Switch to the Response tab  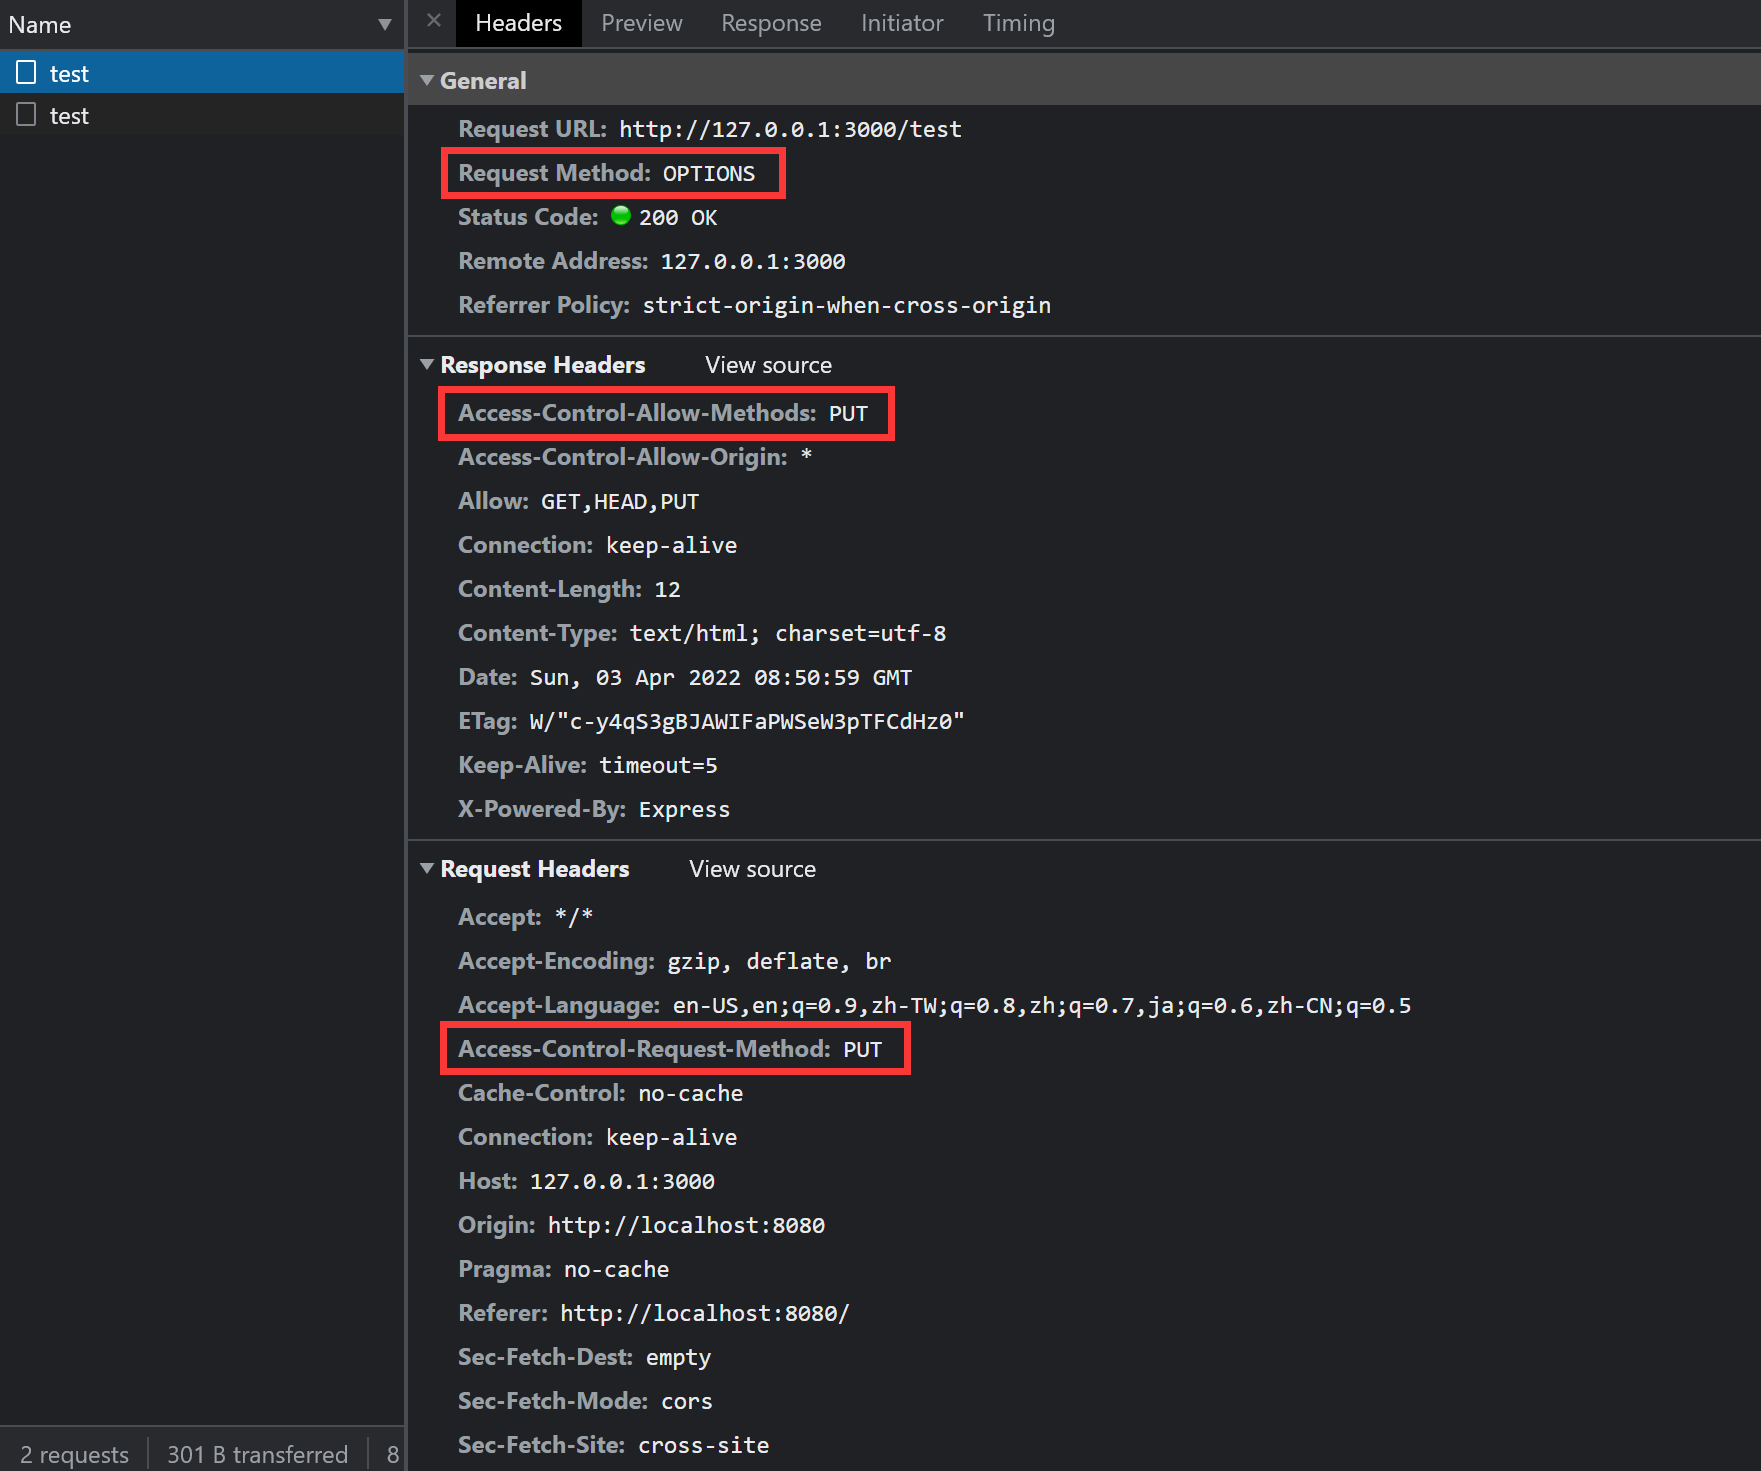771,23
